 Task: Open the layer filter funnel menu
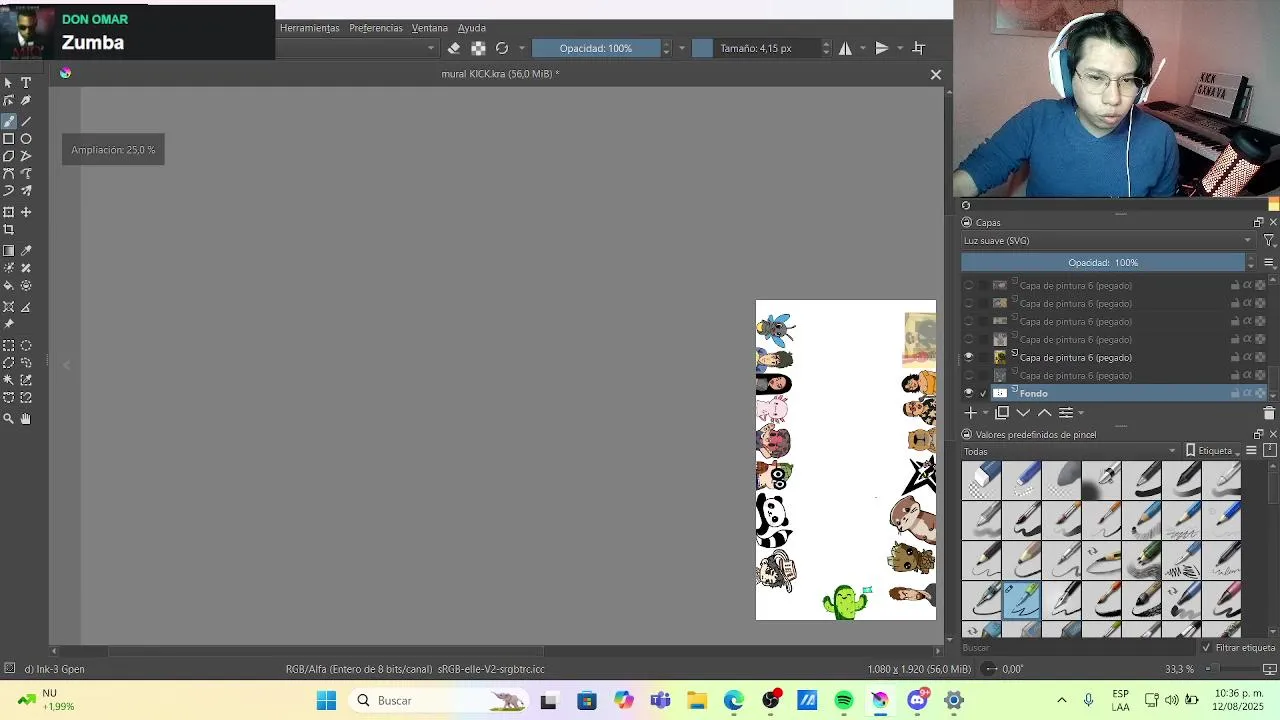[x=1269, y=241]
